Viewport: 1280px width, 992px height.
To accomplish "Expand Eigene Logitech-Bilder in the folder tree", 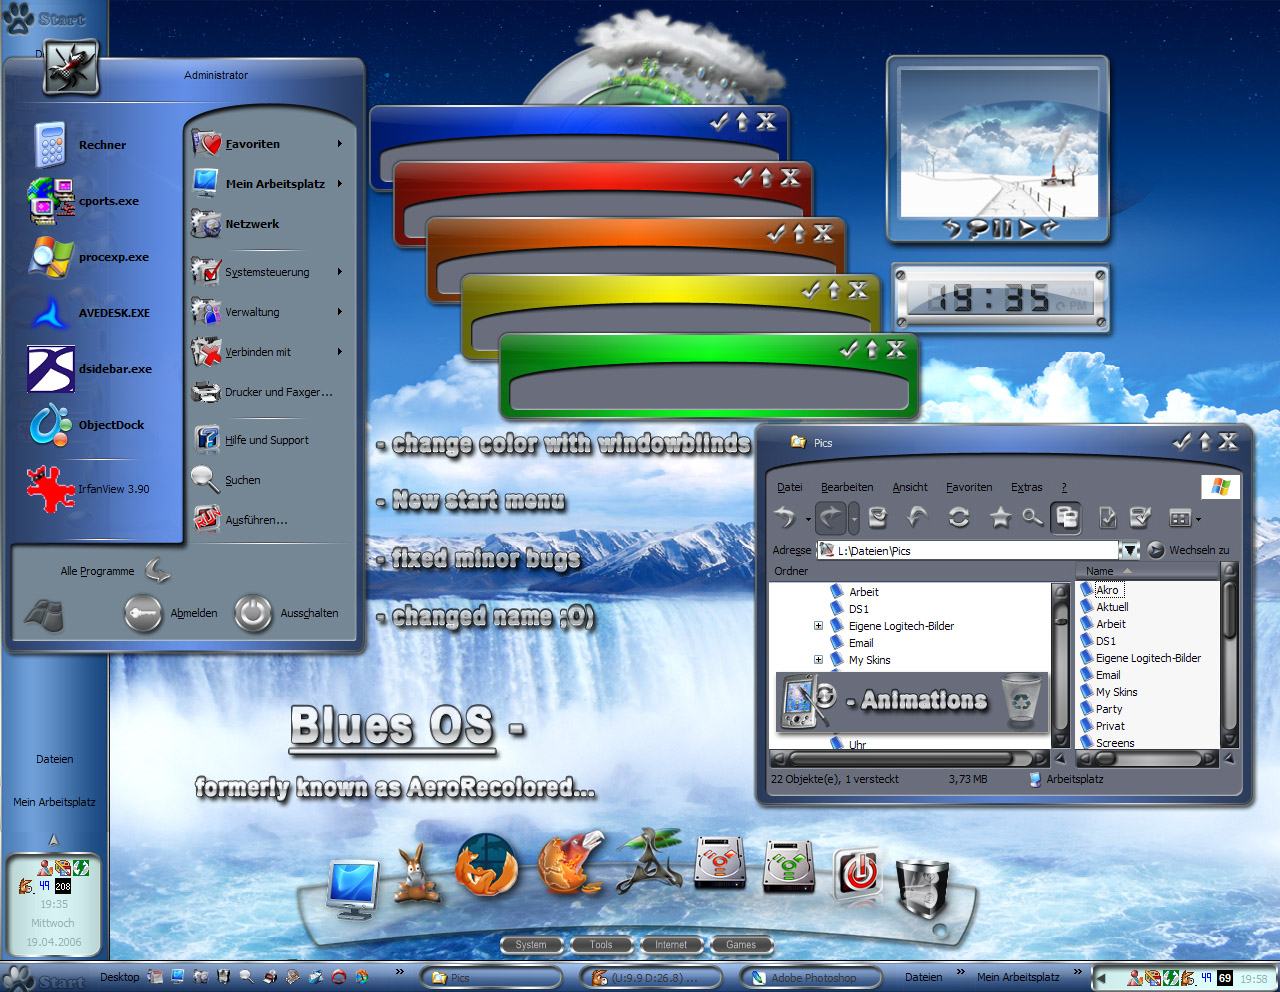I will [x=818, y=626].
